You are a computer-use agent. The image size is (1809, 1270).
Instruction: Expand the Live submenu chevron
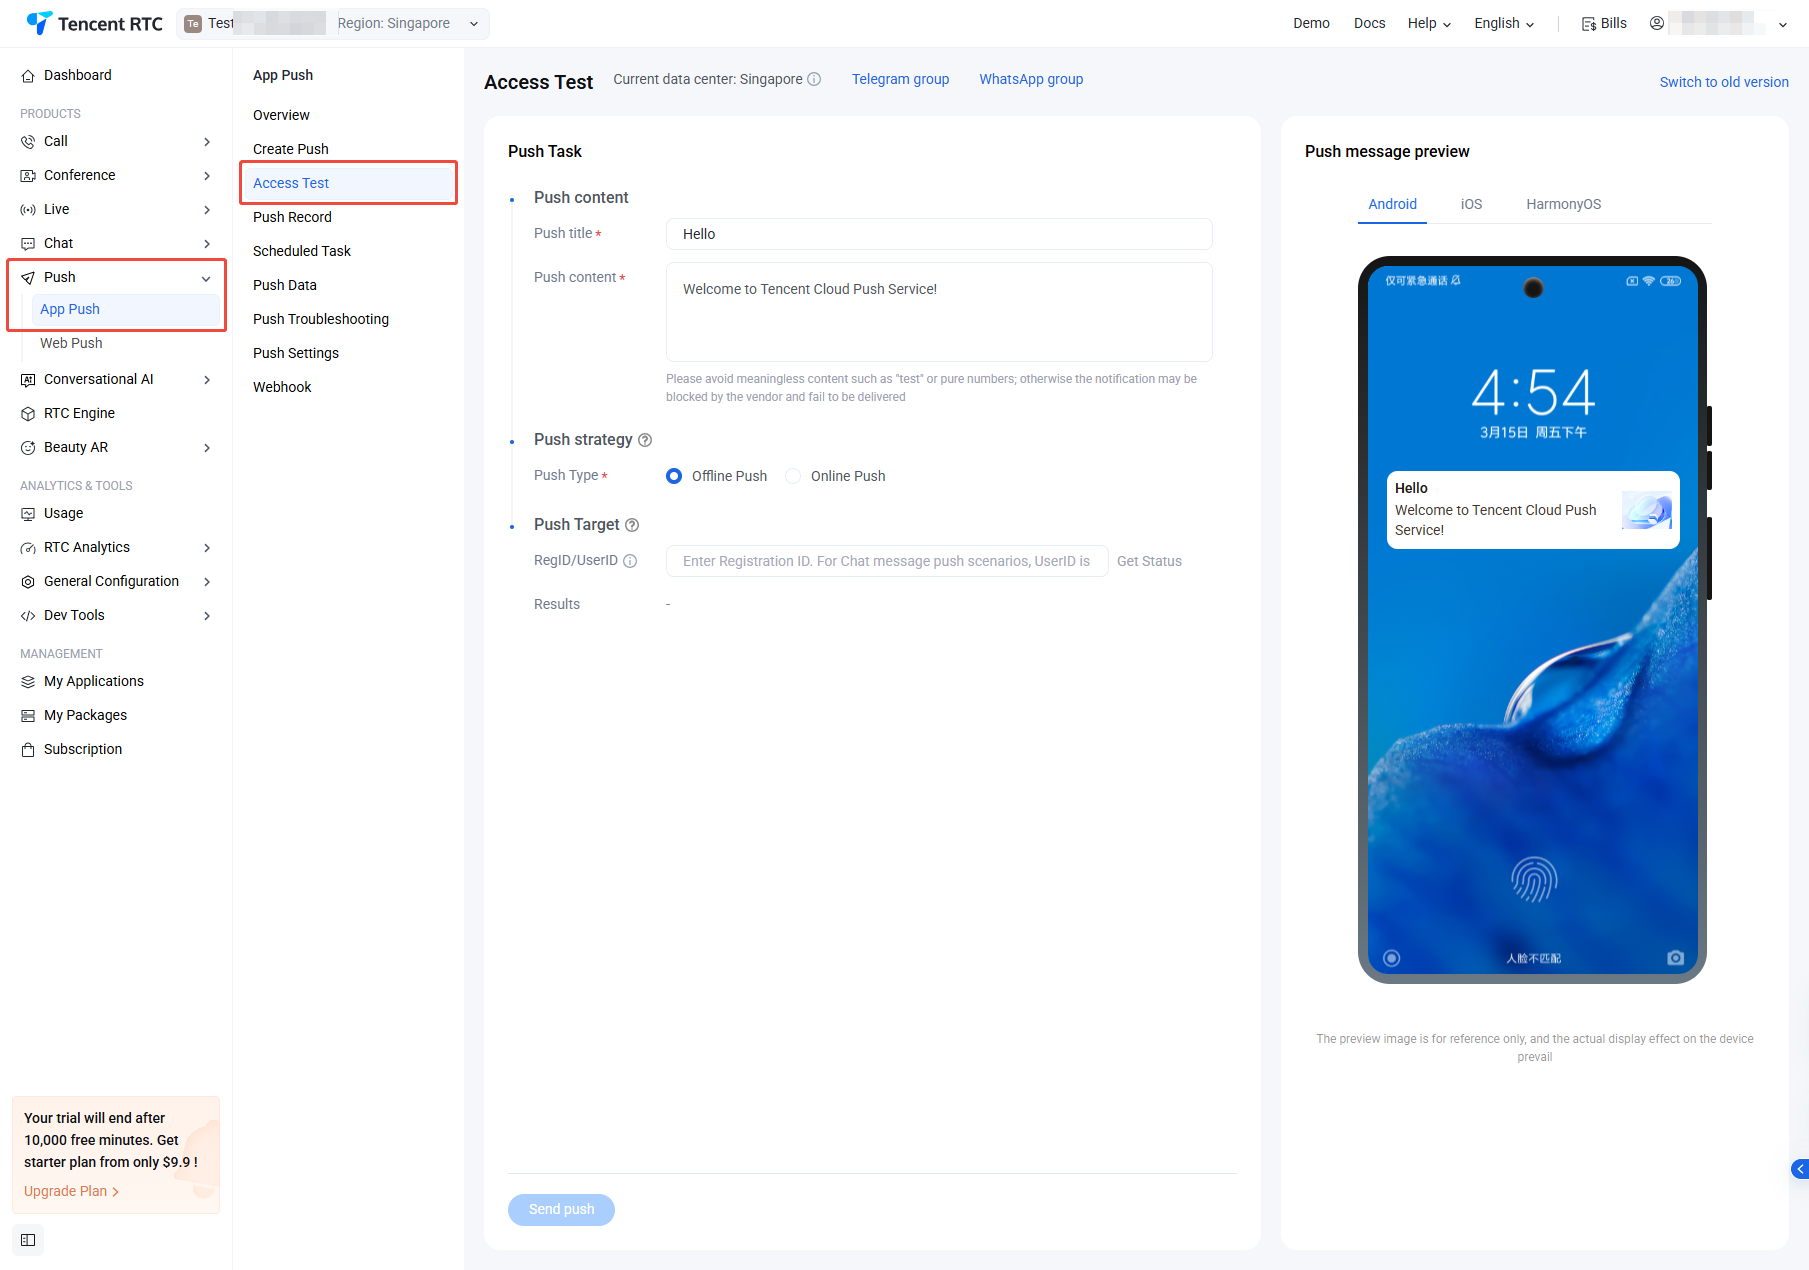tap(207, 210)
